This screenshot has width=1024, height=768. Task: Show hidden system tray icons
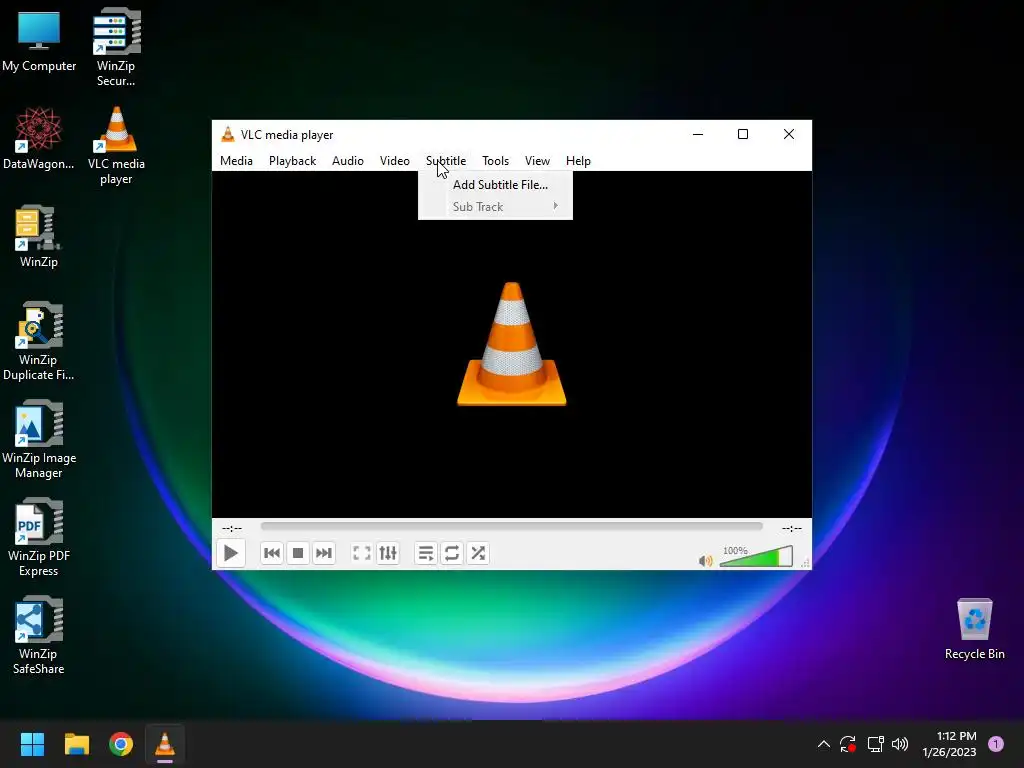824,744
